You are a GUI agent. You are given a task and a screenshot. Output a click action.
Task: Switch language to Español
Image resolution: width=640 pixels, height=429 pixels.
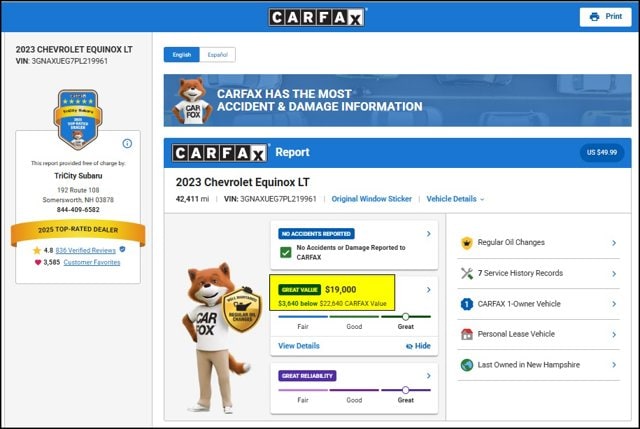coord(218,55)
